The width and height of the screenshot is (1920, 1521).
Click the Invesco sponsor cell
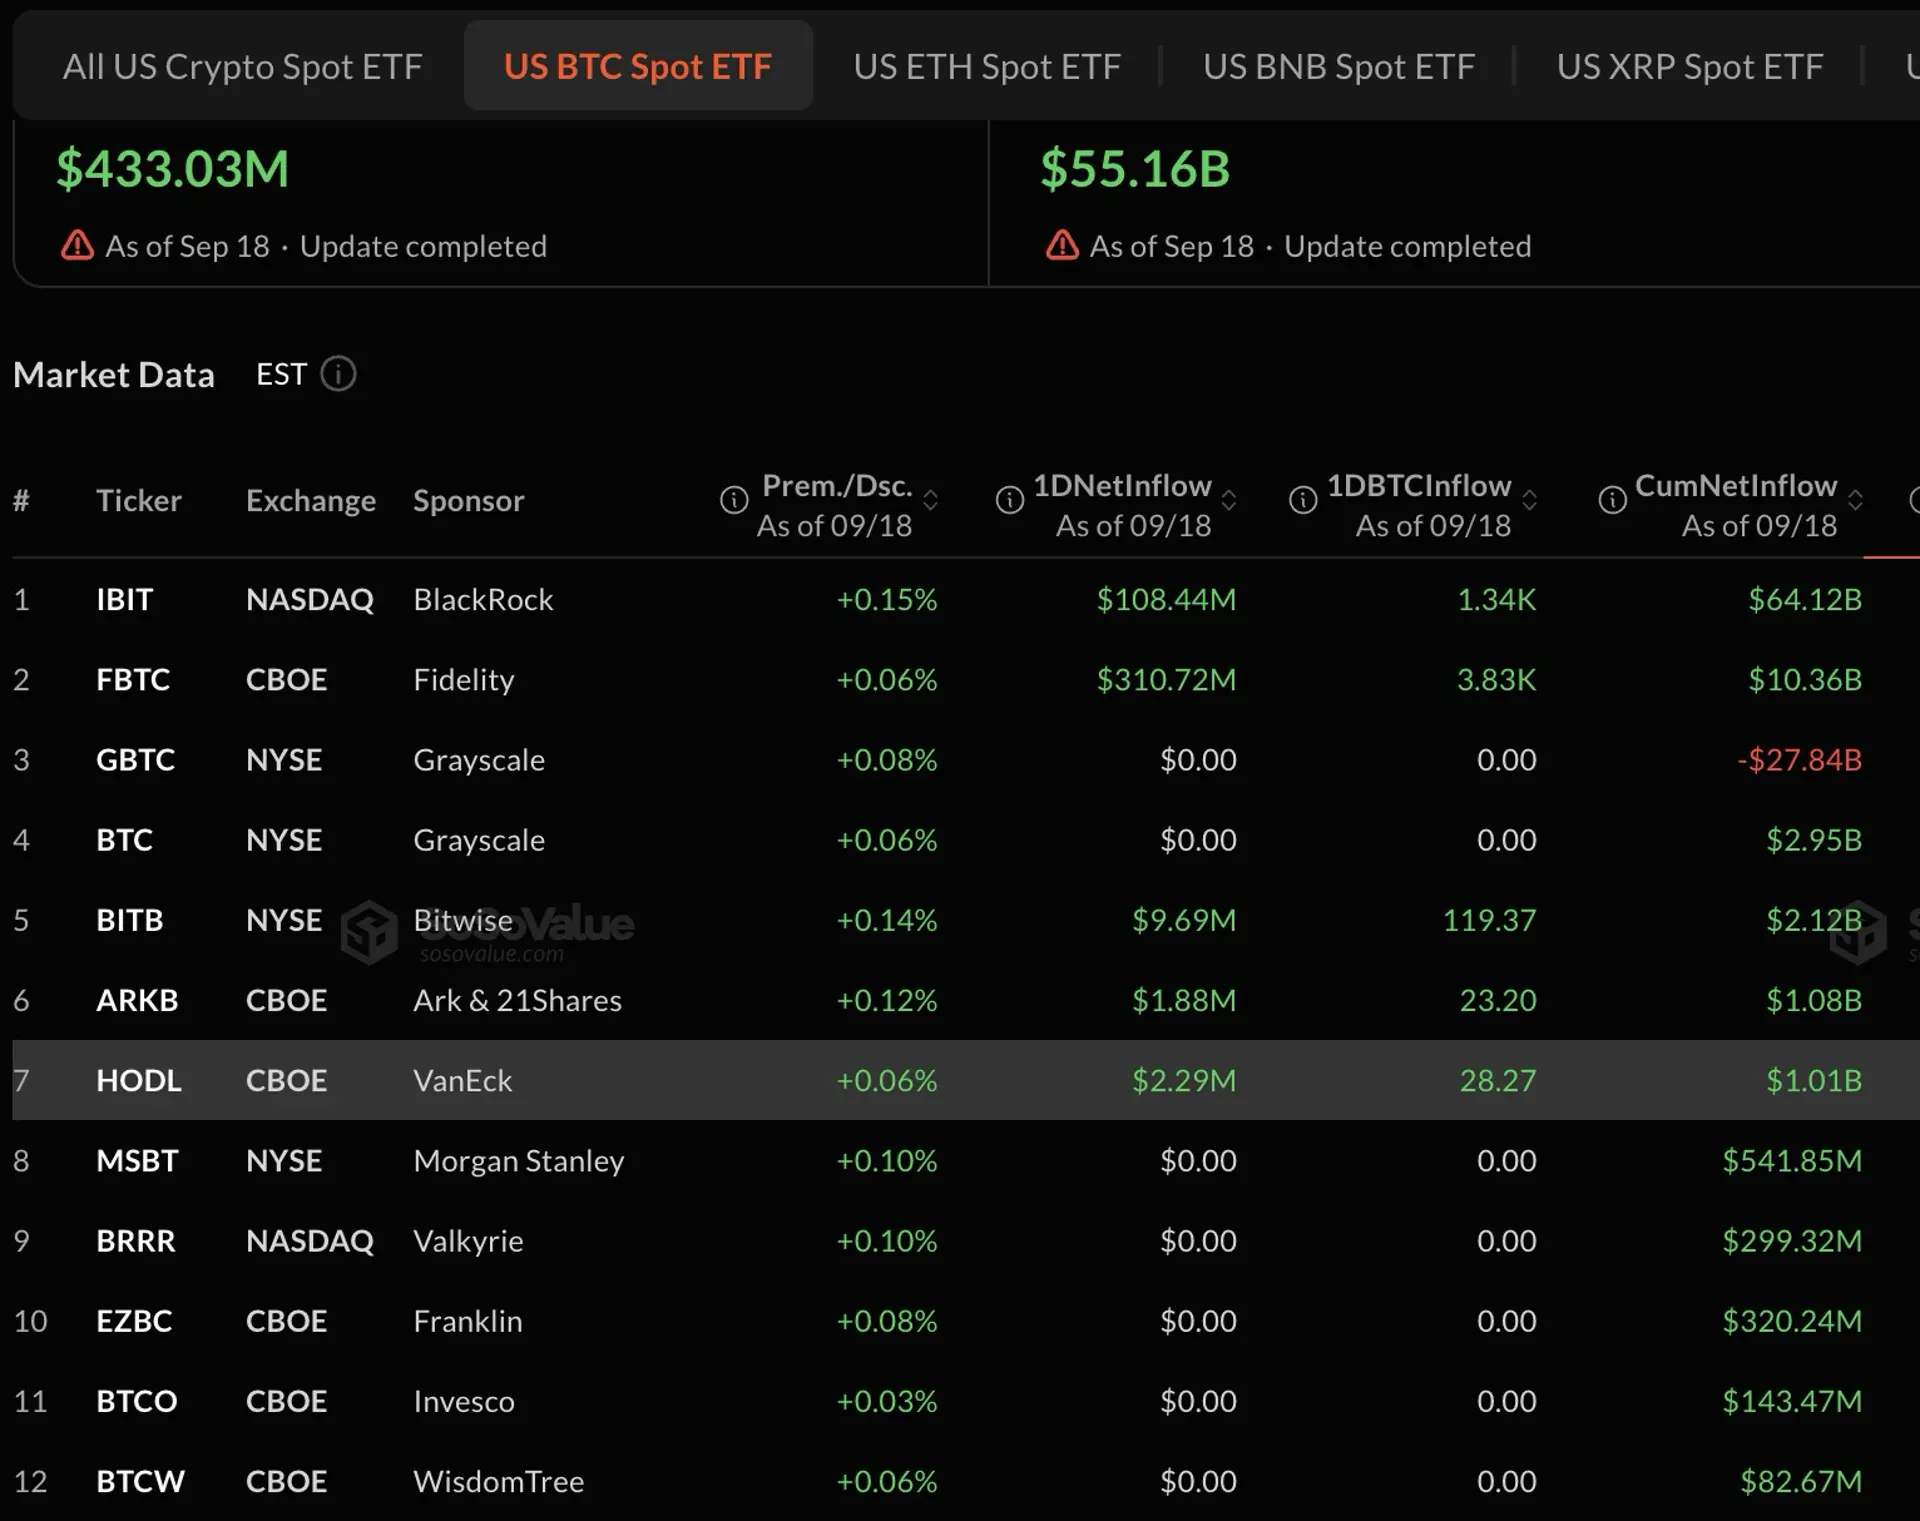464,1400
